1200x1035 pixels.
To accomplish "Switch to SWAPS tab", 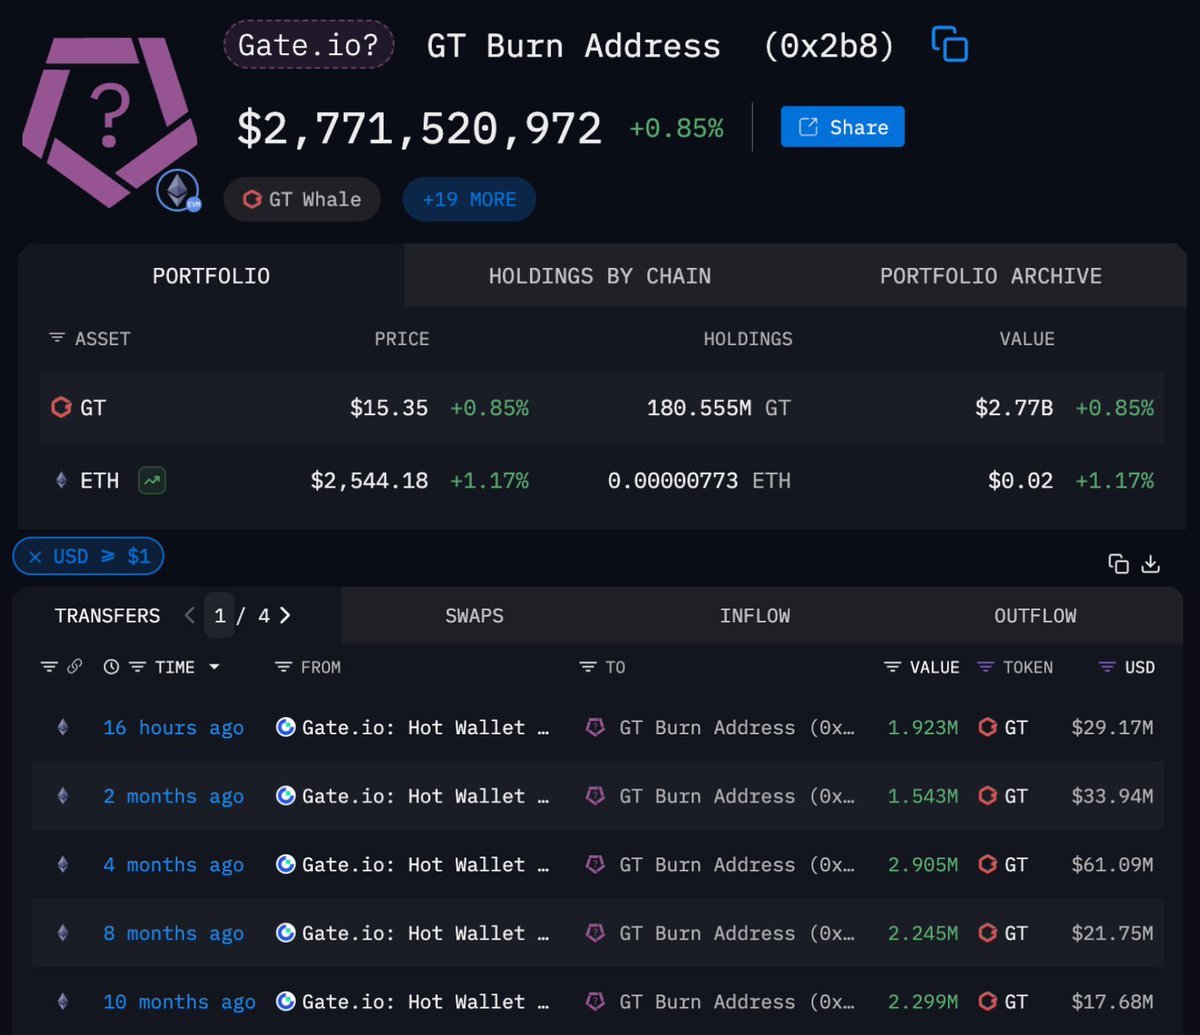I will 474,616.
